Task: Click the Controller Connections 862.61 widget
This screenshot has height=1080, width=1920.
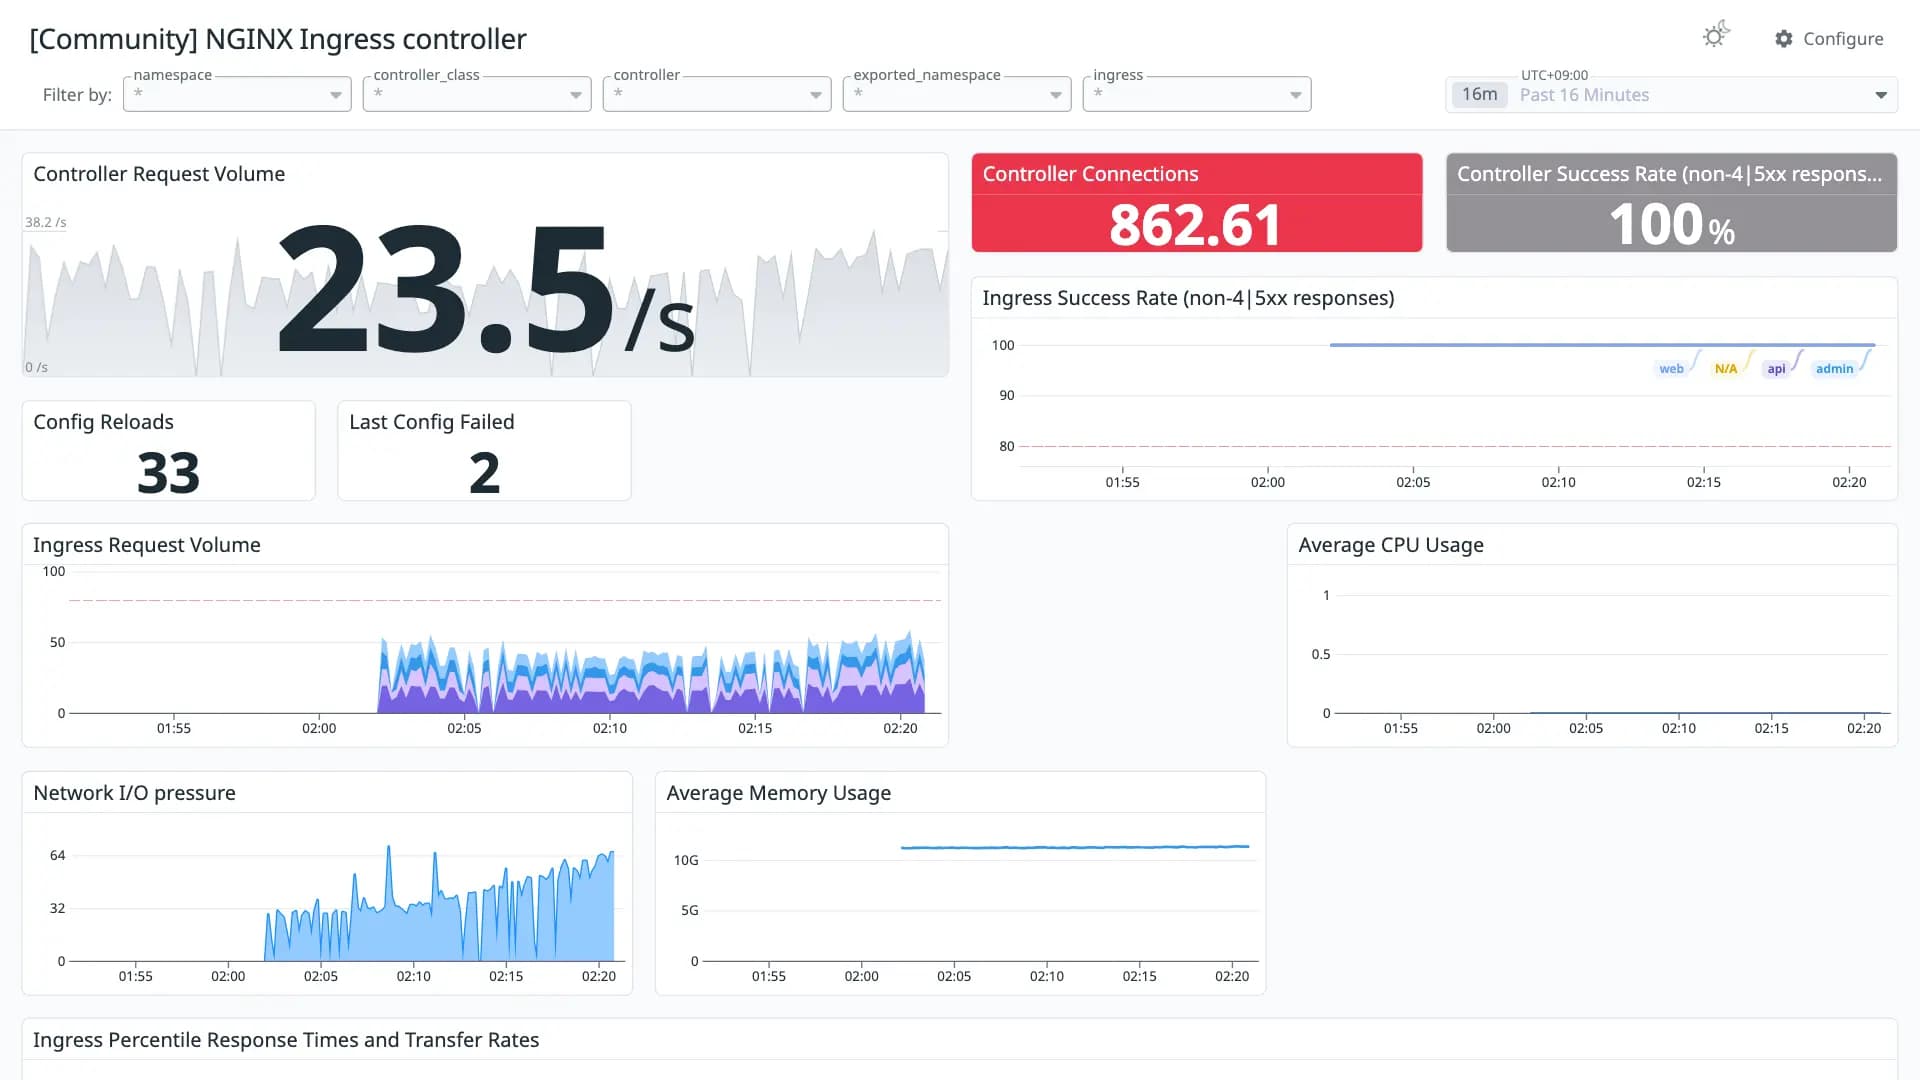Action: (1197, 203)
